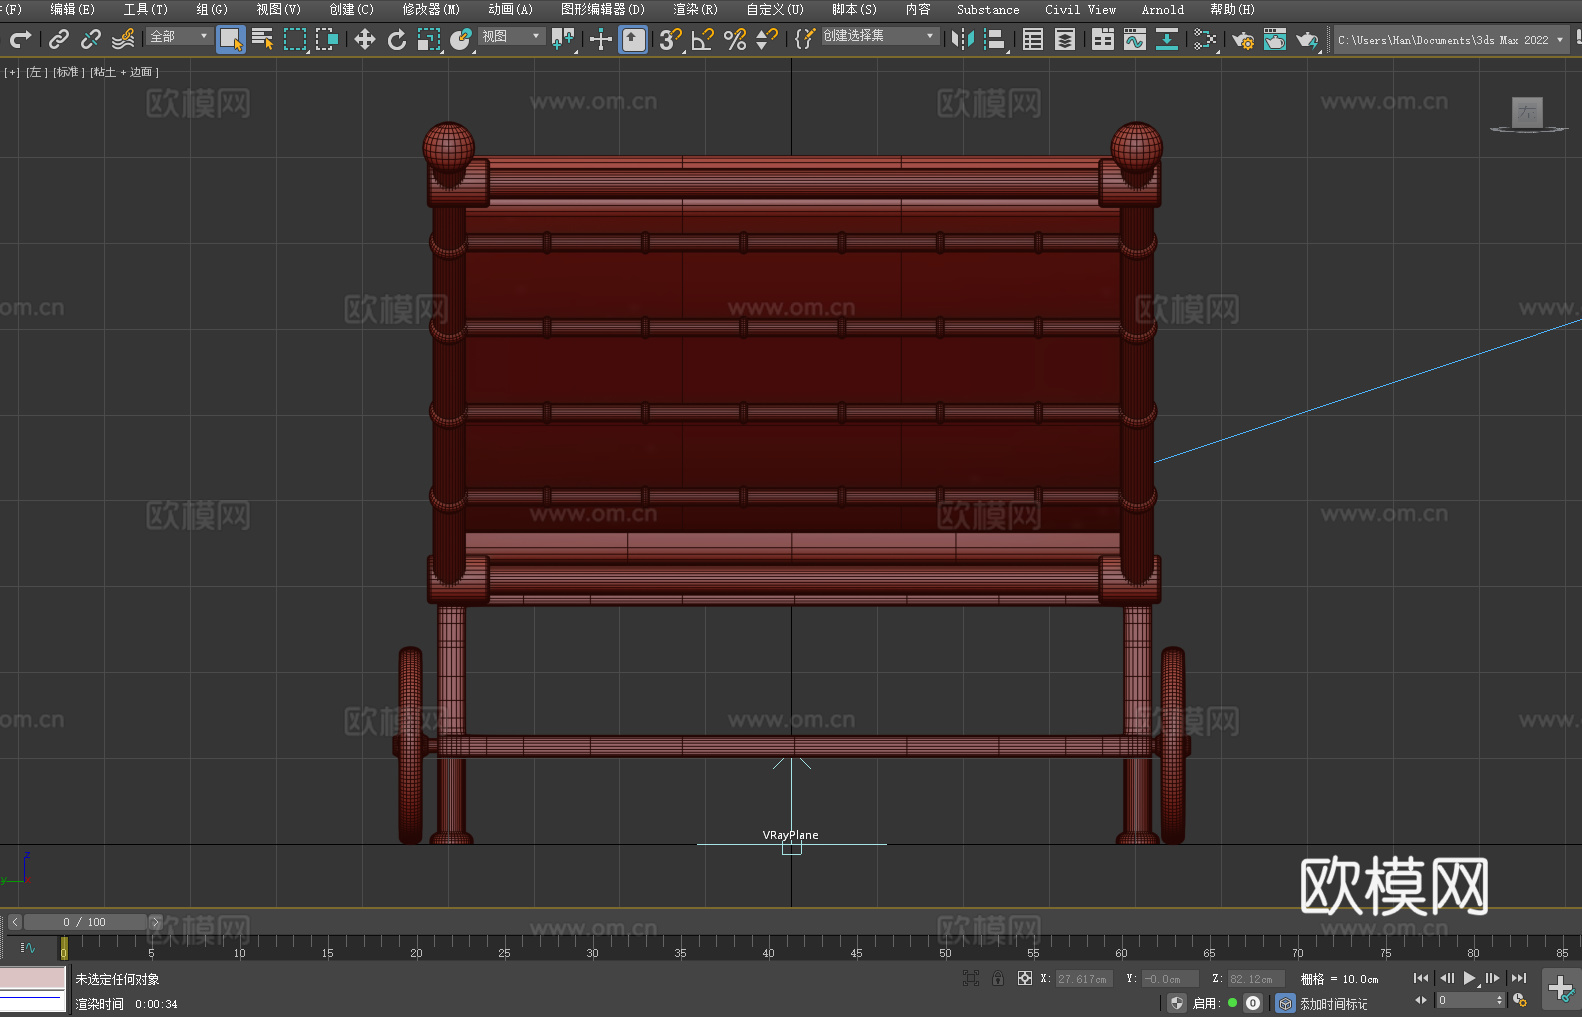The height and width of the screenshot is (1017, 1582).
Task: Choose the Rectangular Selection Region icon
Action: click(295, 39)
